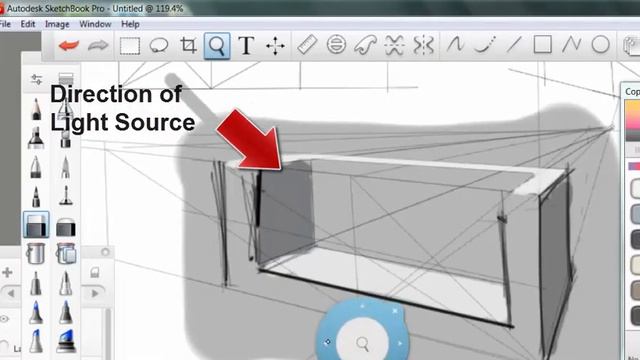
Task: Select the cream beige color swatch
Action: tap(636, 265)
